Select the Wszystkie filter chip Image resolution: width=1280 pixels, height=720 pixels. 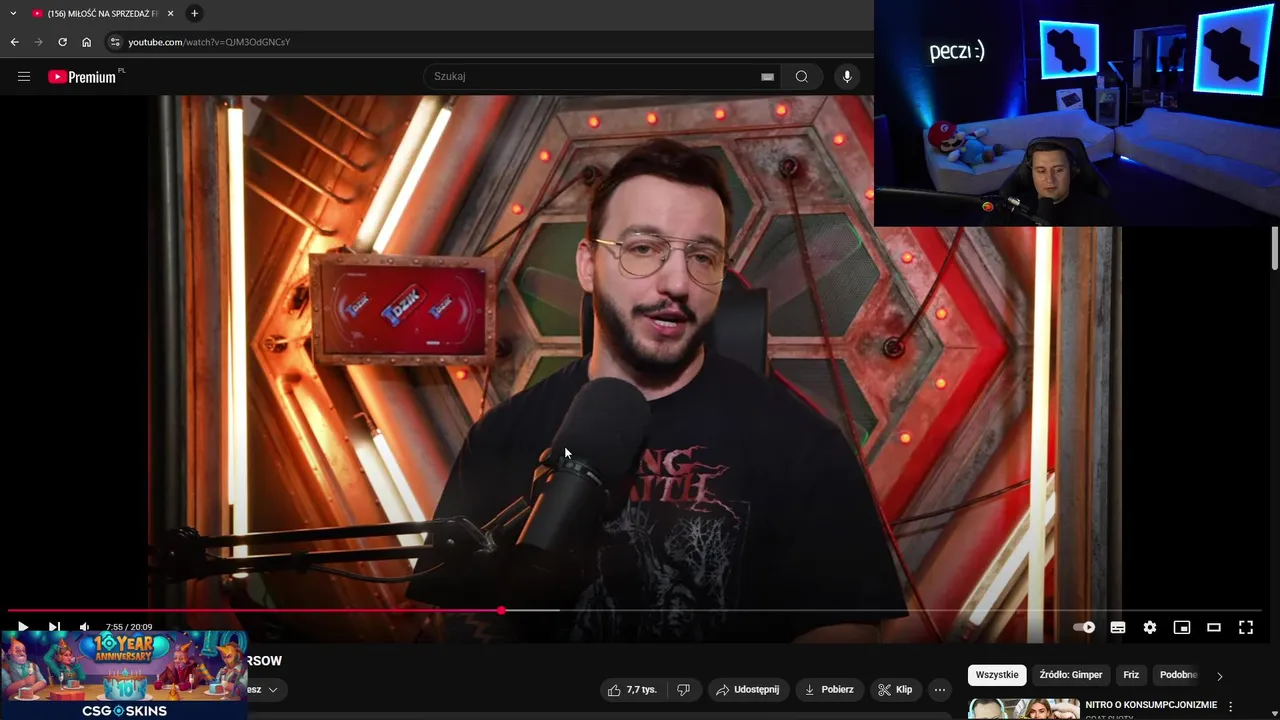pyautogui.click(x=997, y=675)
